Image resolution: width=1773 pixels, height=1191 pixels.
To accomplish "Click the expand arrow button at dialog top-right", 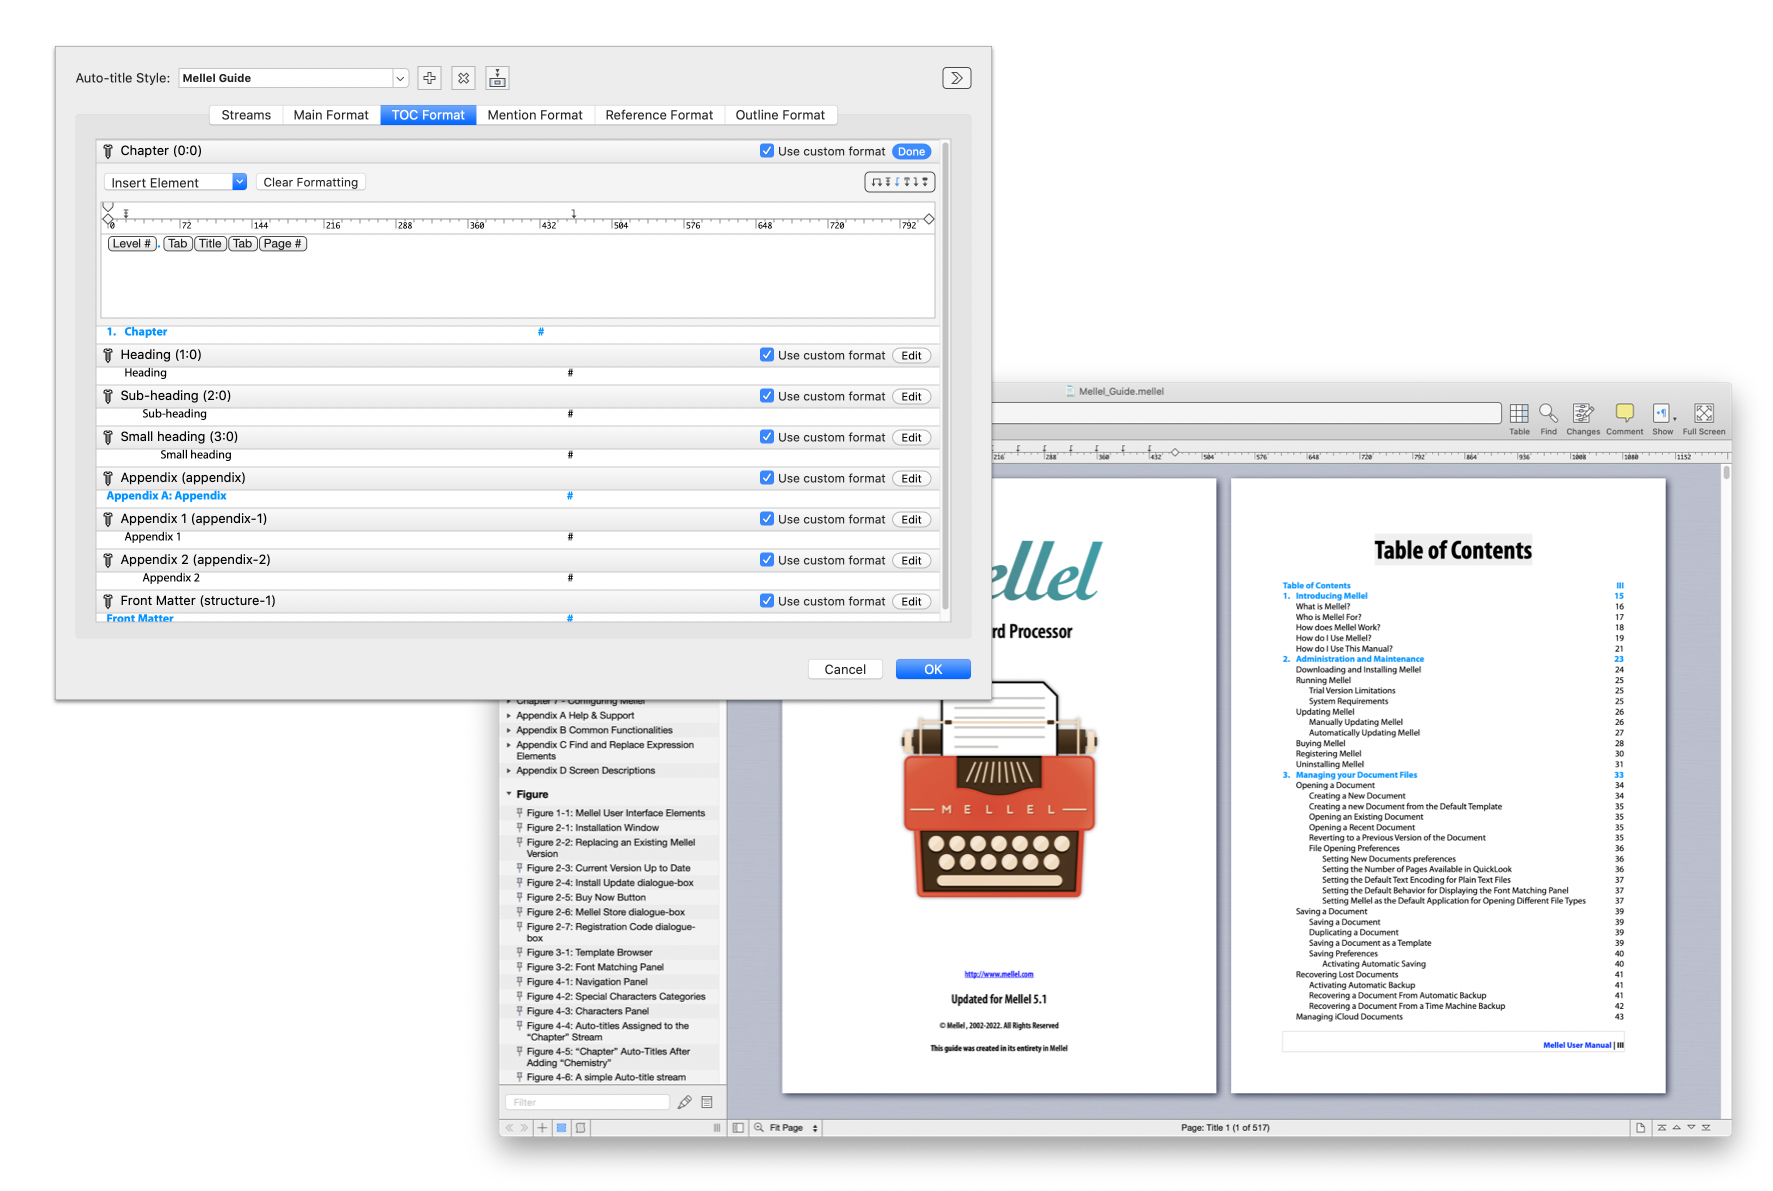I will 956,78.
